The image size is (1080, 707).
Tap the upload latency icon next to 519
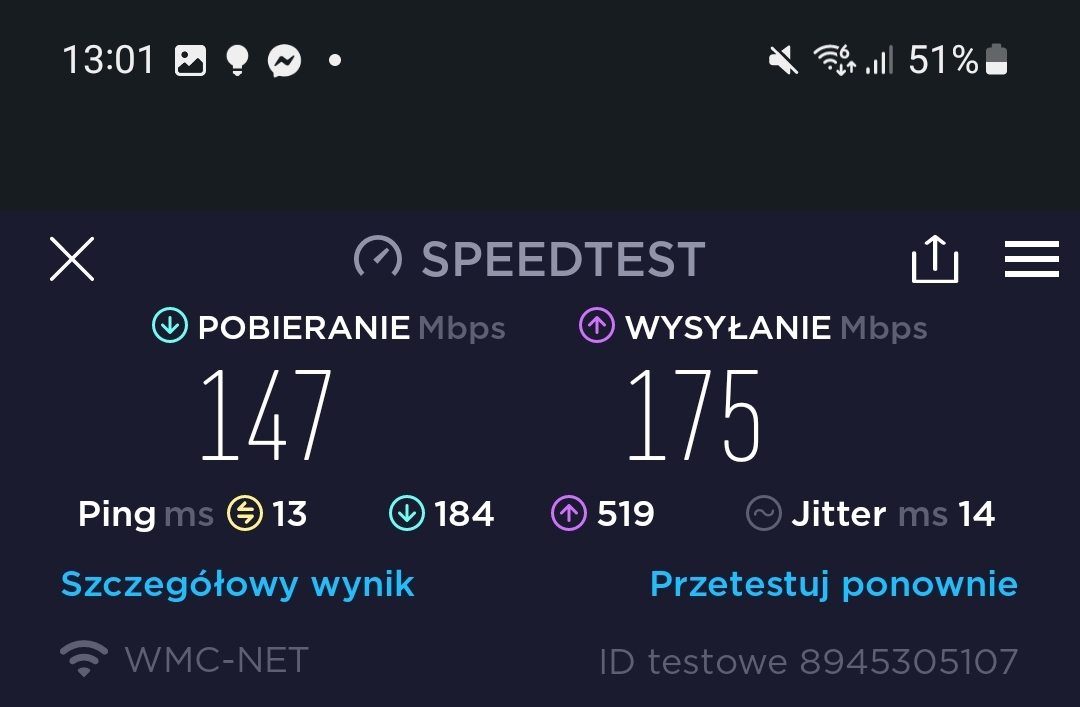(569, 513)
